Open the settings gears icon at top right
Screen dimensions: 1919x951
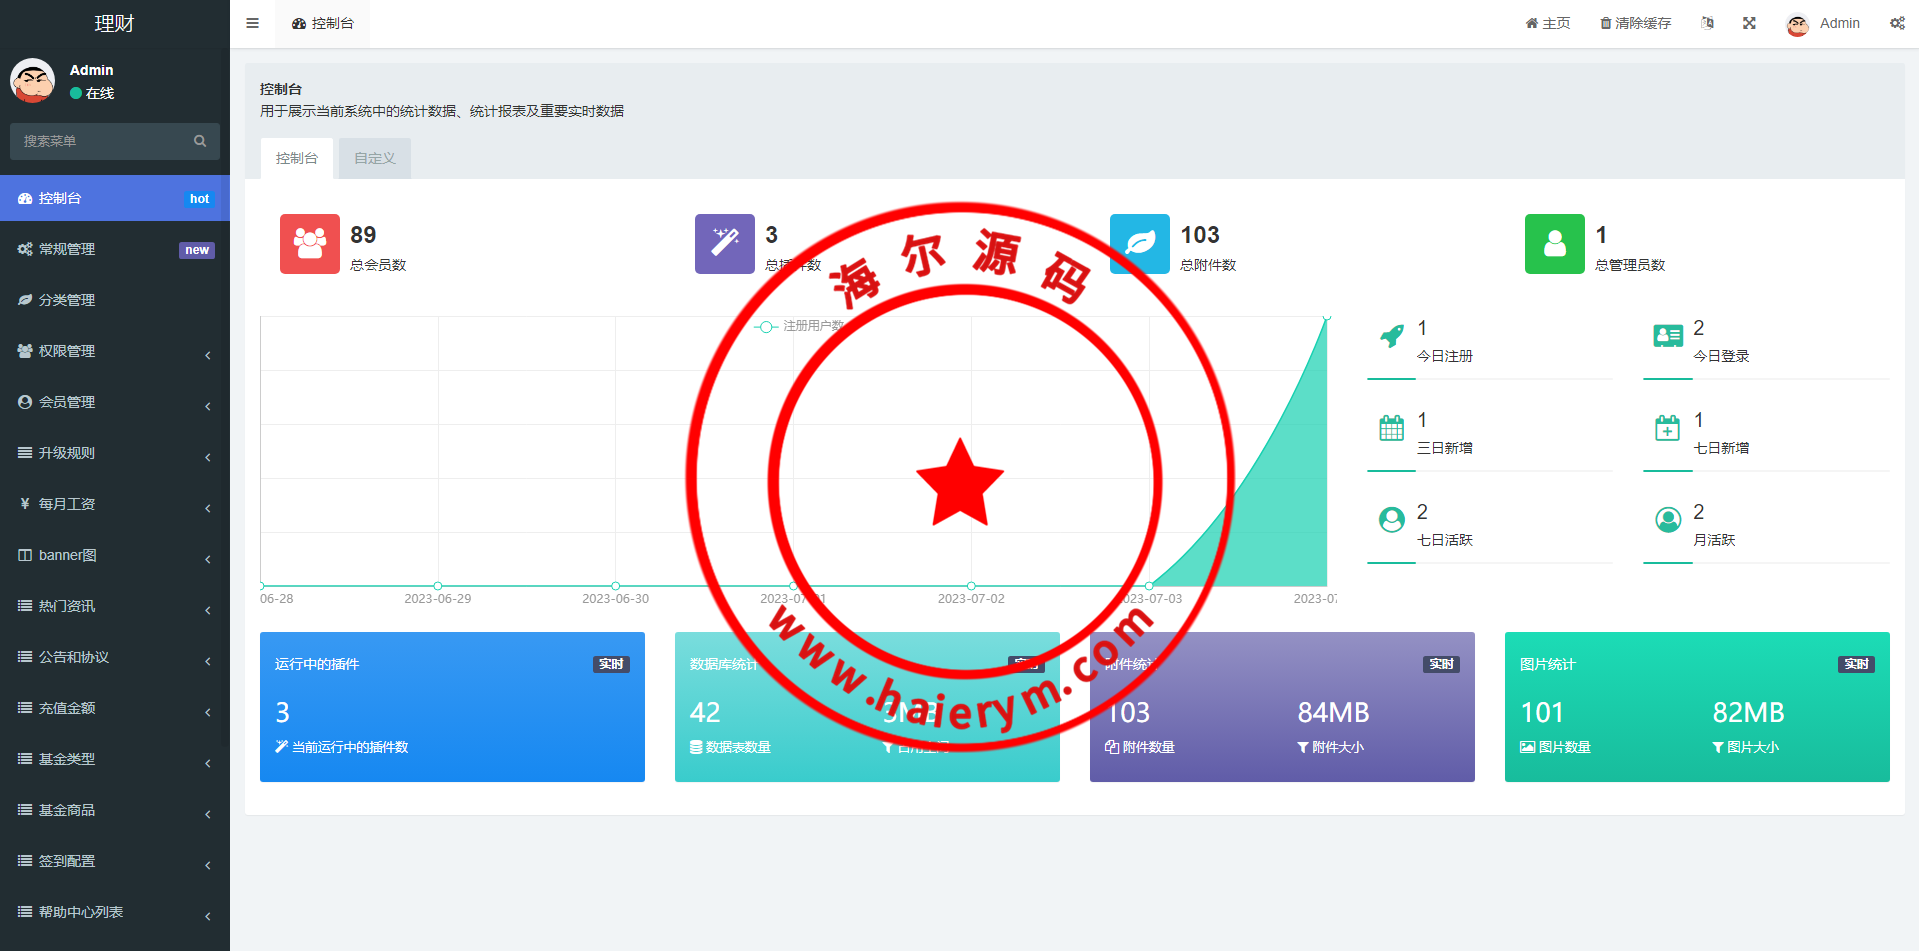coord(1896,23)
